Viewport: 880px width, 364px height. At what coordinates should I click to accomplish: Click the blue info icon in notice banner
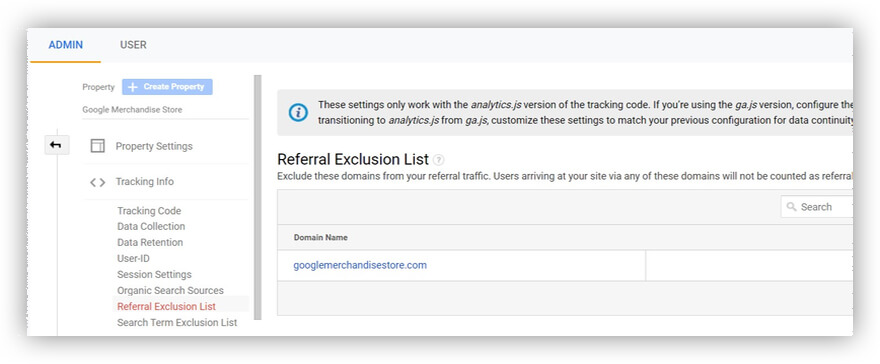point(298,112)
